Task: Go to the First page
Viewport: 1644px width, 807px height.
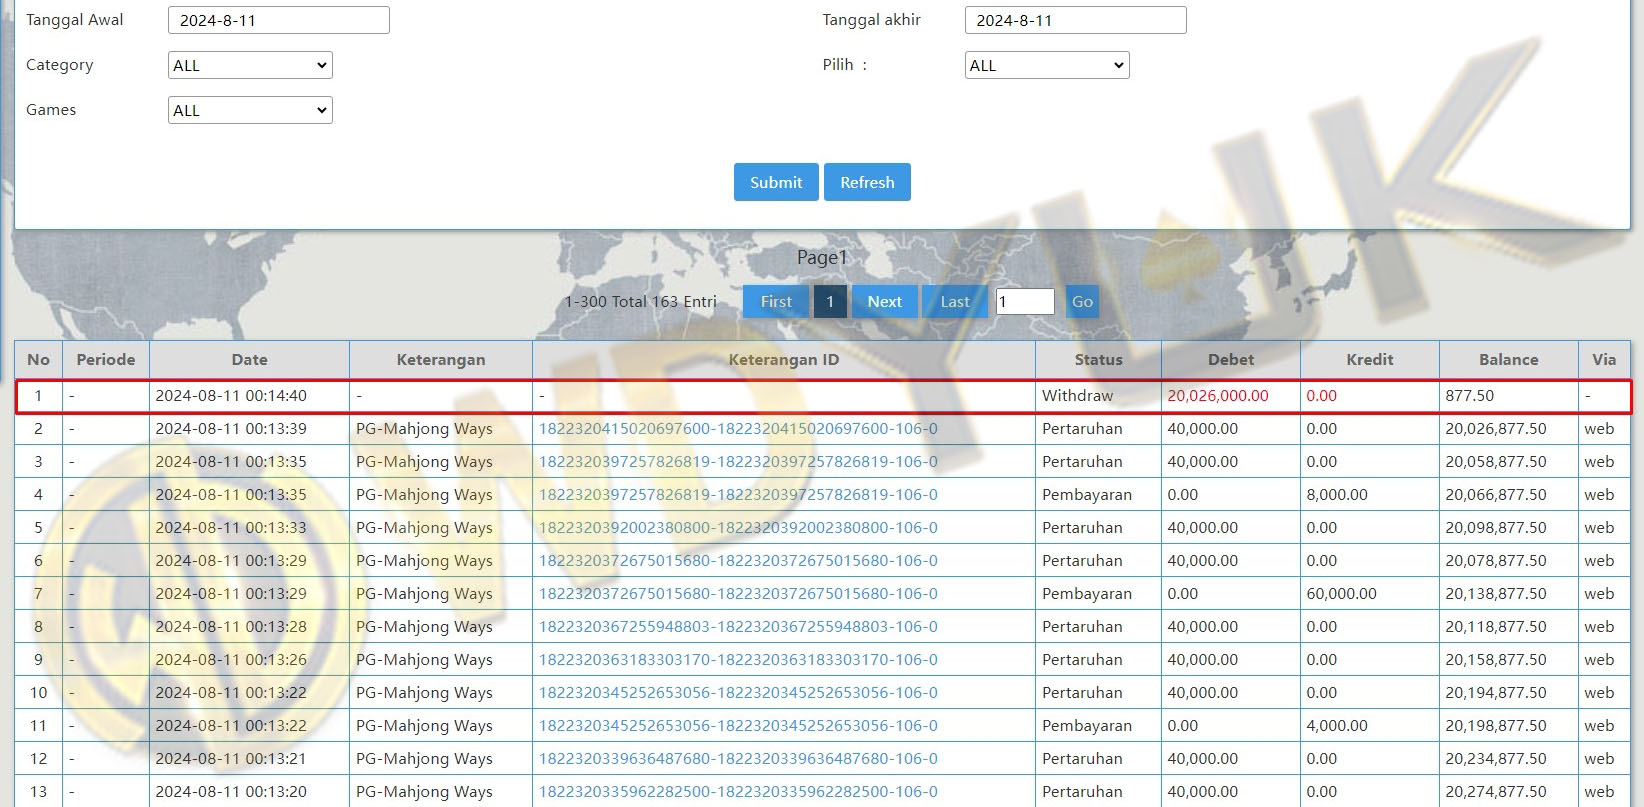Action: coord(776,301)
